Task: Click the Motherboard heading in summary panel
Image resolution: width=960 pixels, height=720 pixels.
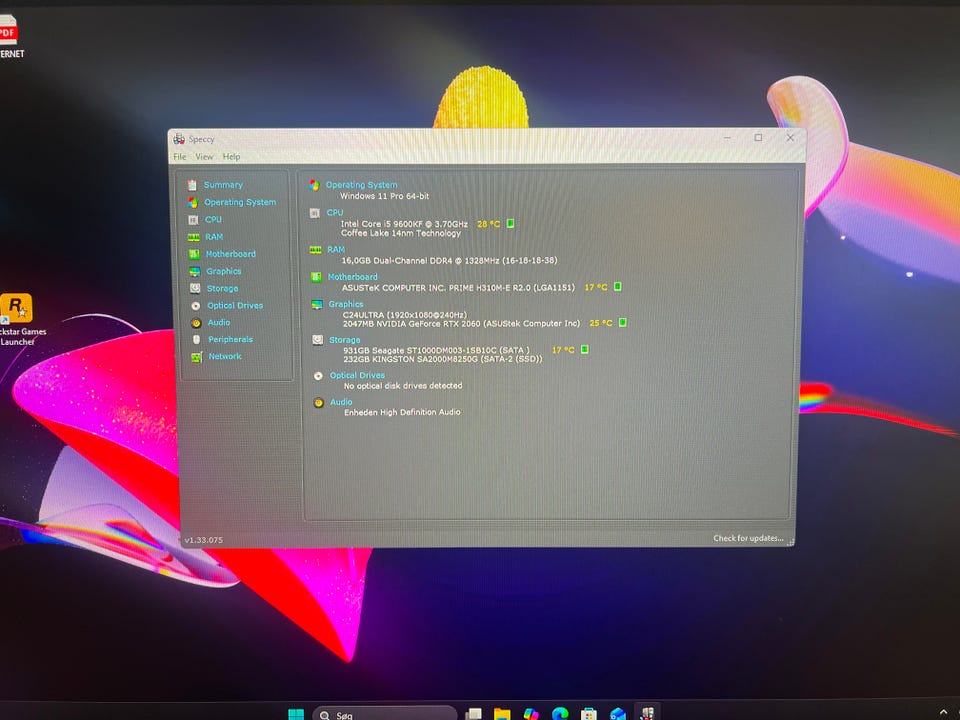Action: pyautogui.click(x=353, y=277)
